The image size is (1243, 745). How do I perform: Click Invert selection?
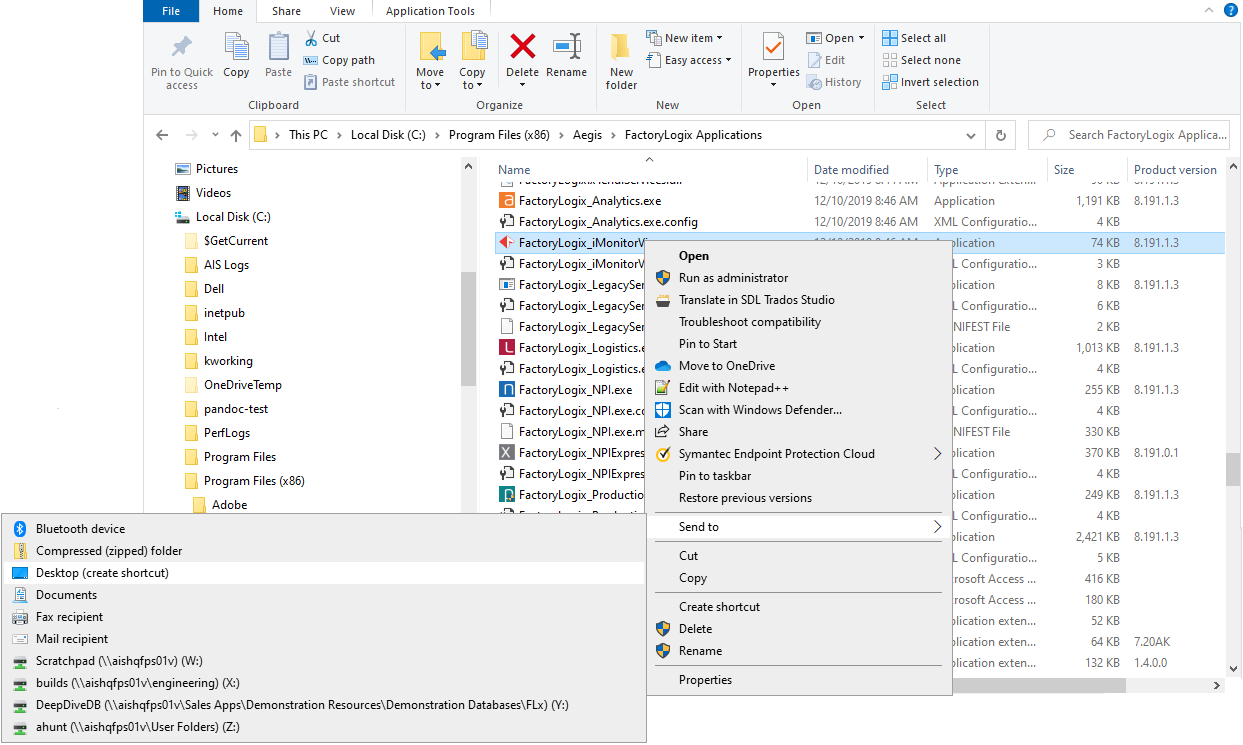[930, 82]
